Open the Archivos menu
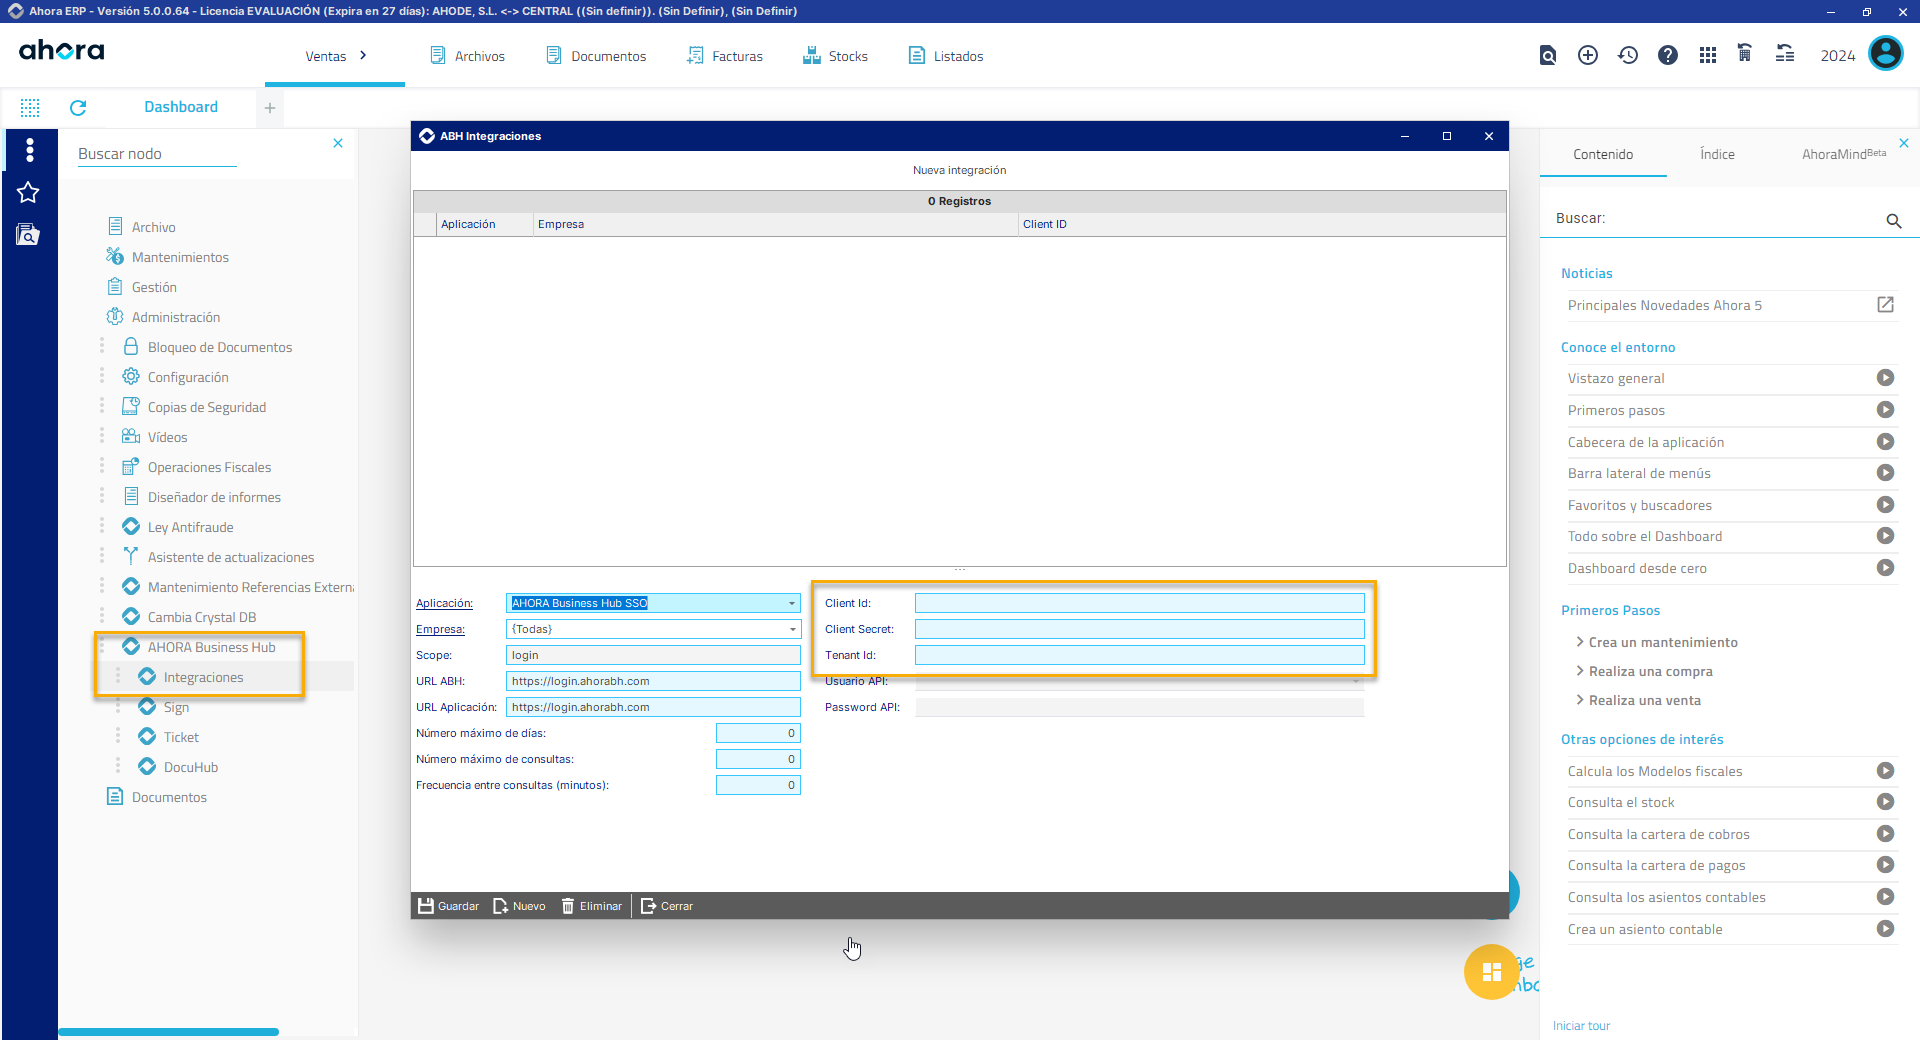The image size is (1920, 1040). 468,56
